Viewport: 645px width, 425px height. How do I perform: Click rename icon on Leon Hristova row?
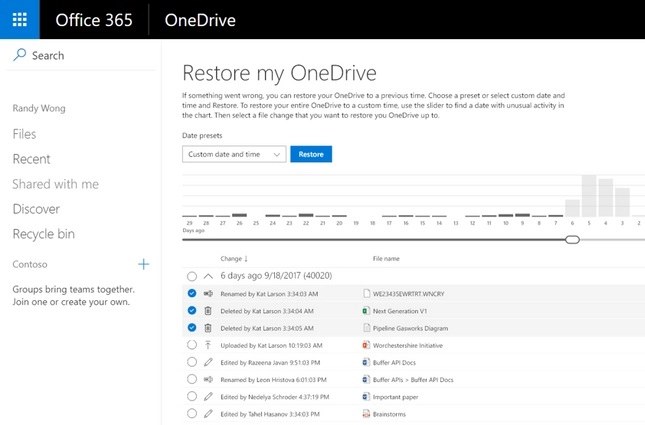pos(208,379)
